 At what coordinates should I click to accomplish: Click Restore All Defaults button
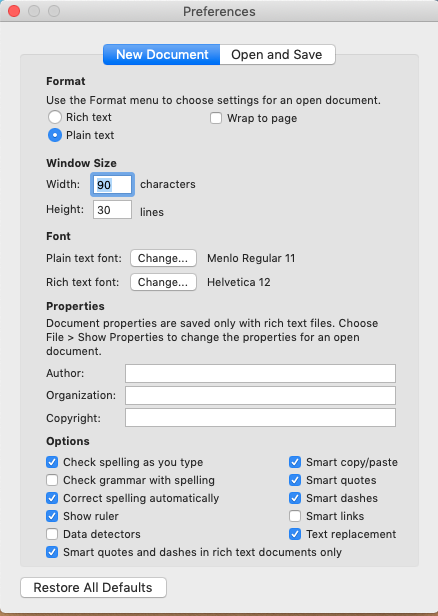tap(93, 588)
